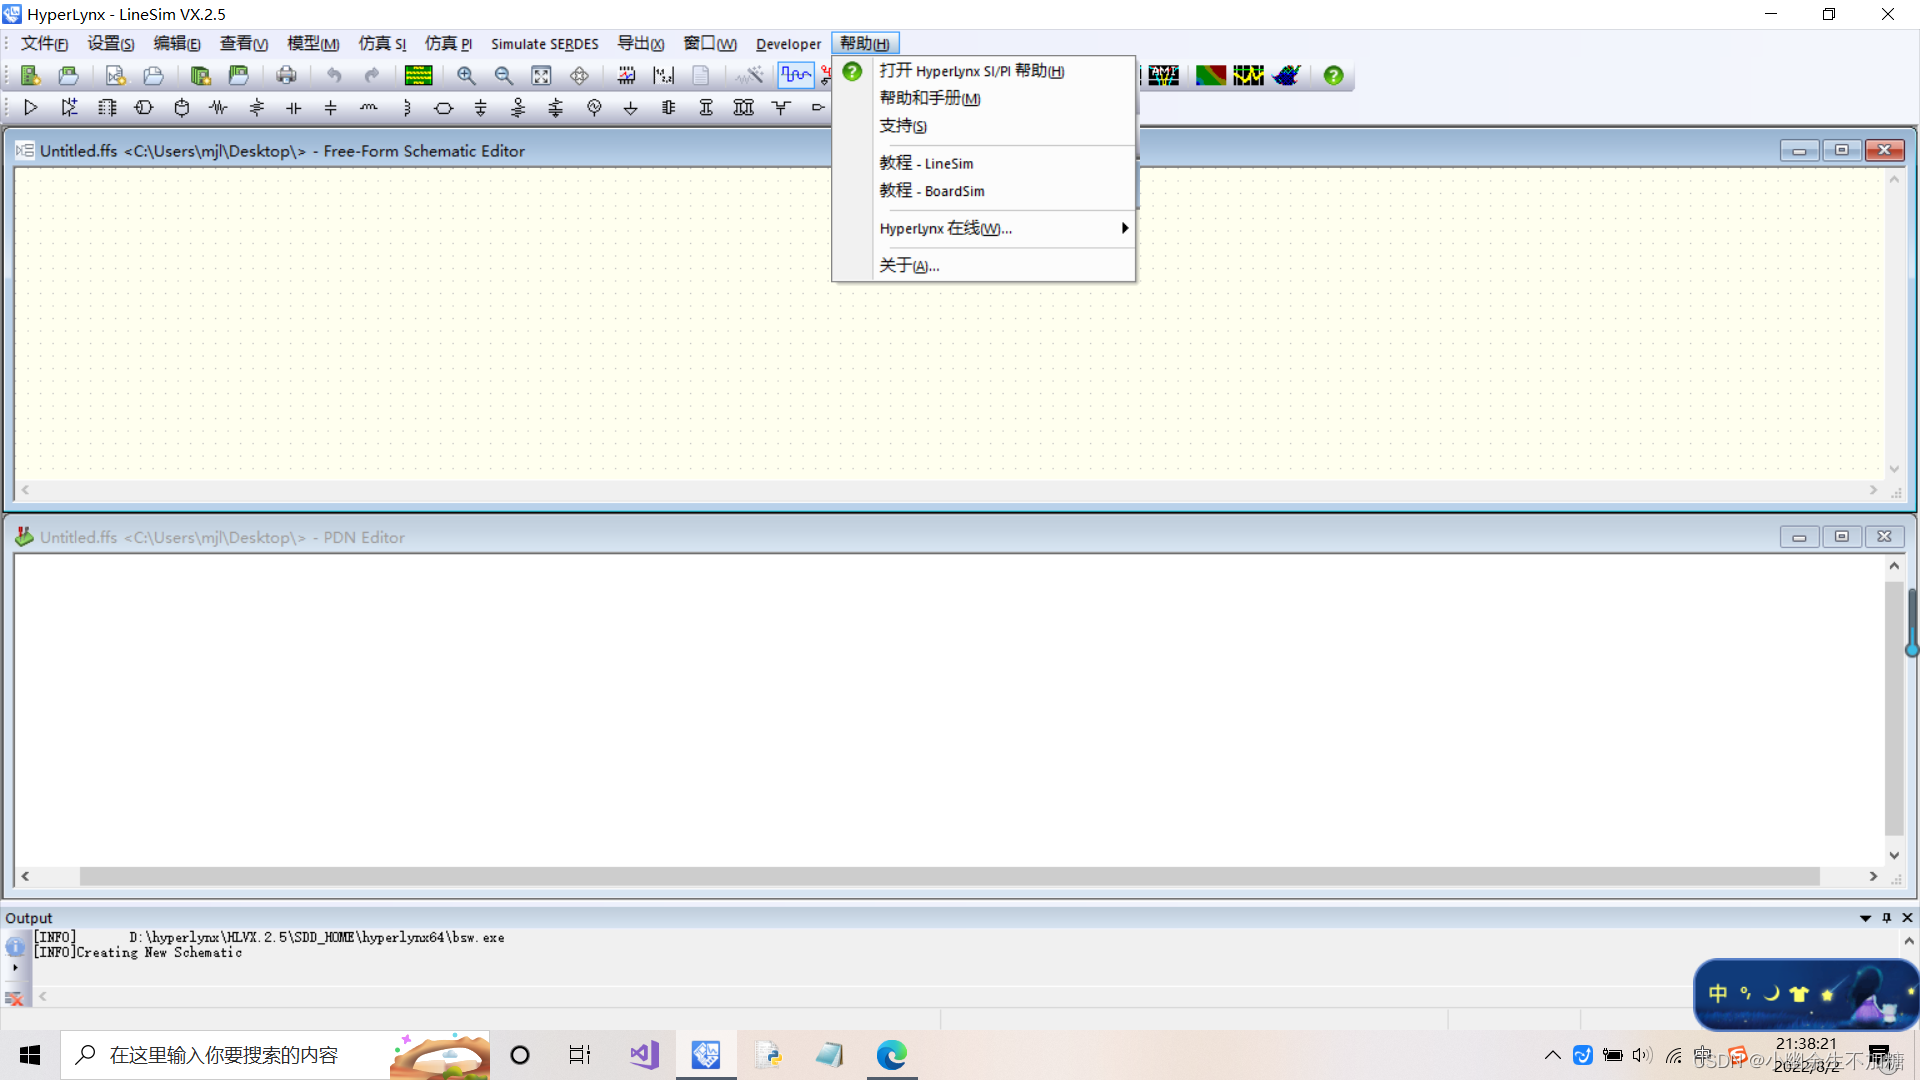Image resolution: width=1920 pixels, height=1080 pixels.
Task: Click Output panel info filter icon
Action: [x=14, y=946]
